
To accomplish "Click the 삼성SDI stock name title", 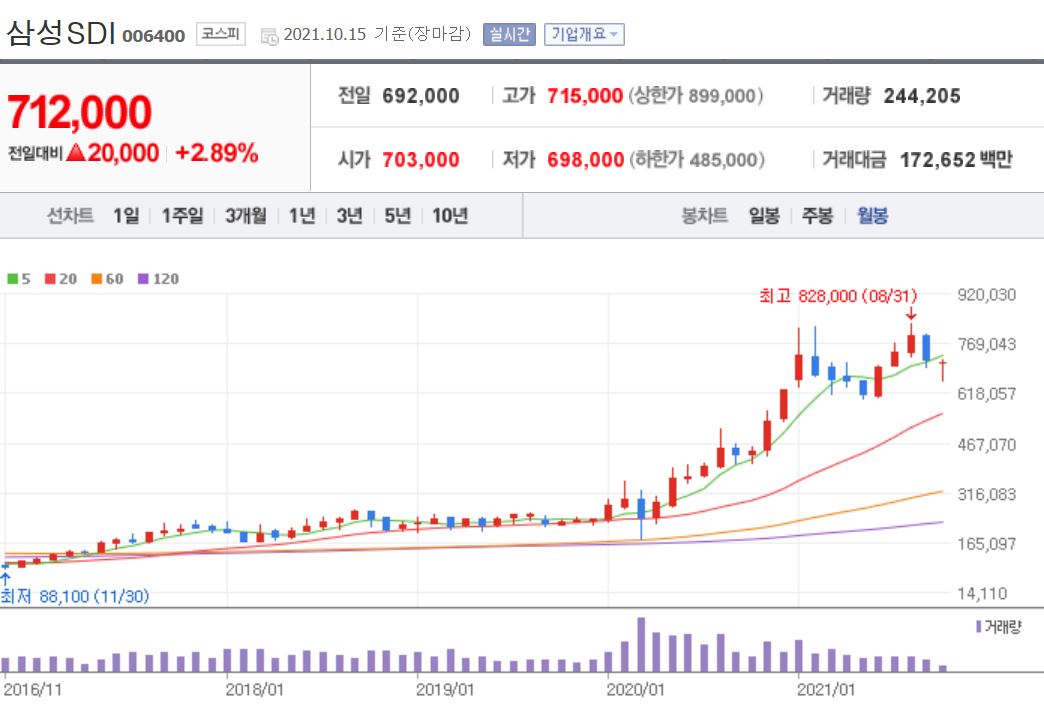I will coord(61,33).
